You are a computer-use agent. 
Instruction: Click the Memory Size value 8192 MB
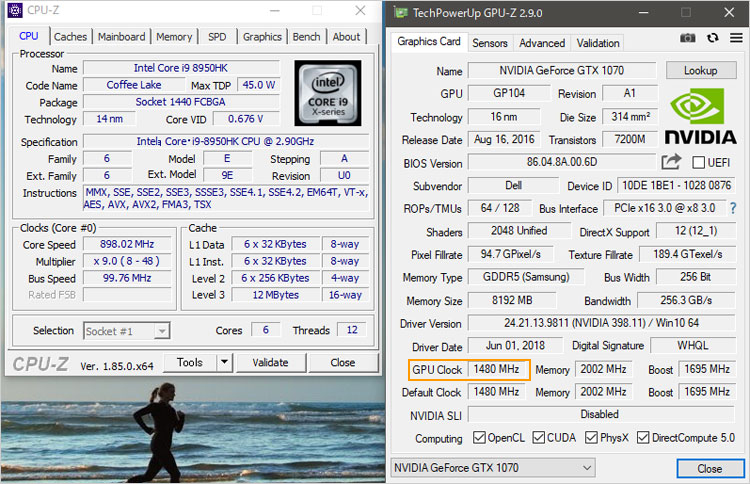[512, 300]
